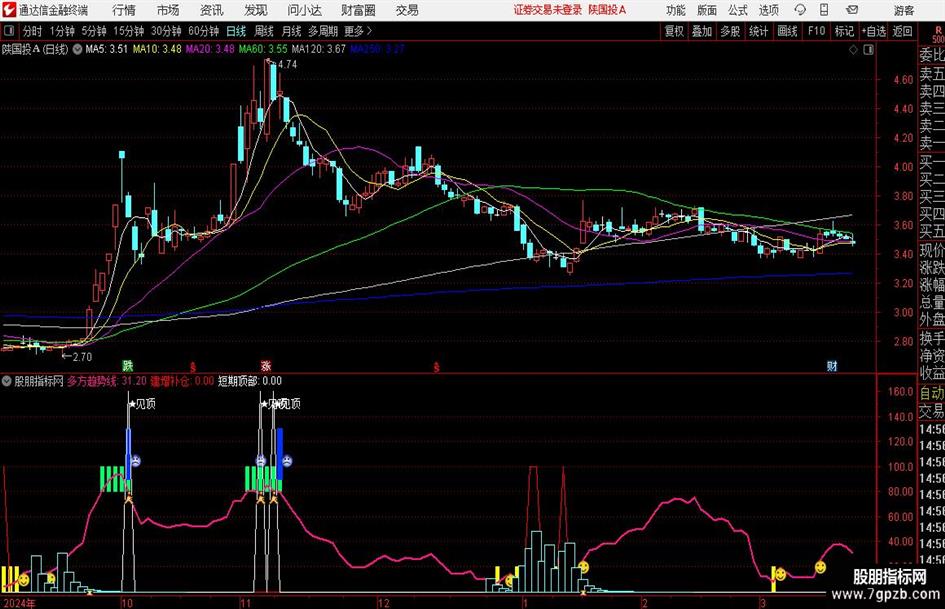
Task: Click the rightmost smiley face in March
Action: [x=820, y=567]
